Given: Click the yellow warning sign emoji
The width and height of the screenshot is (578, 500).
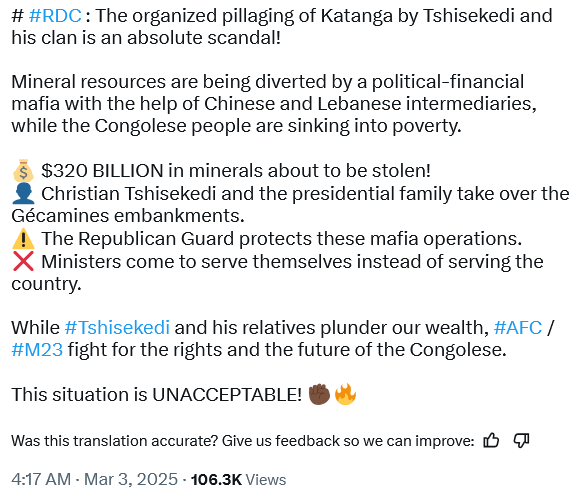Looking at the screenshot, I should 23,239.
